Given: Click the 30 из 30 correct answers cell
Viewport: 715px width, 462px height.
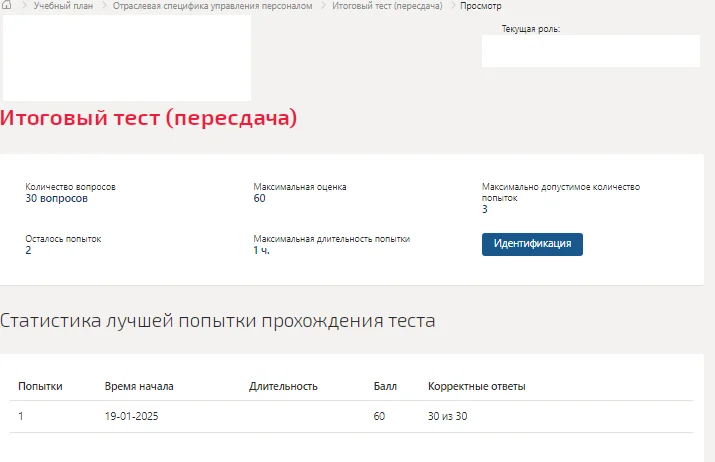Looking at the screenshot, I should [x=447, y=416].
